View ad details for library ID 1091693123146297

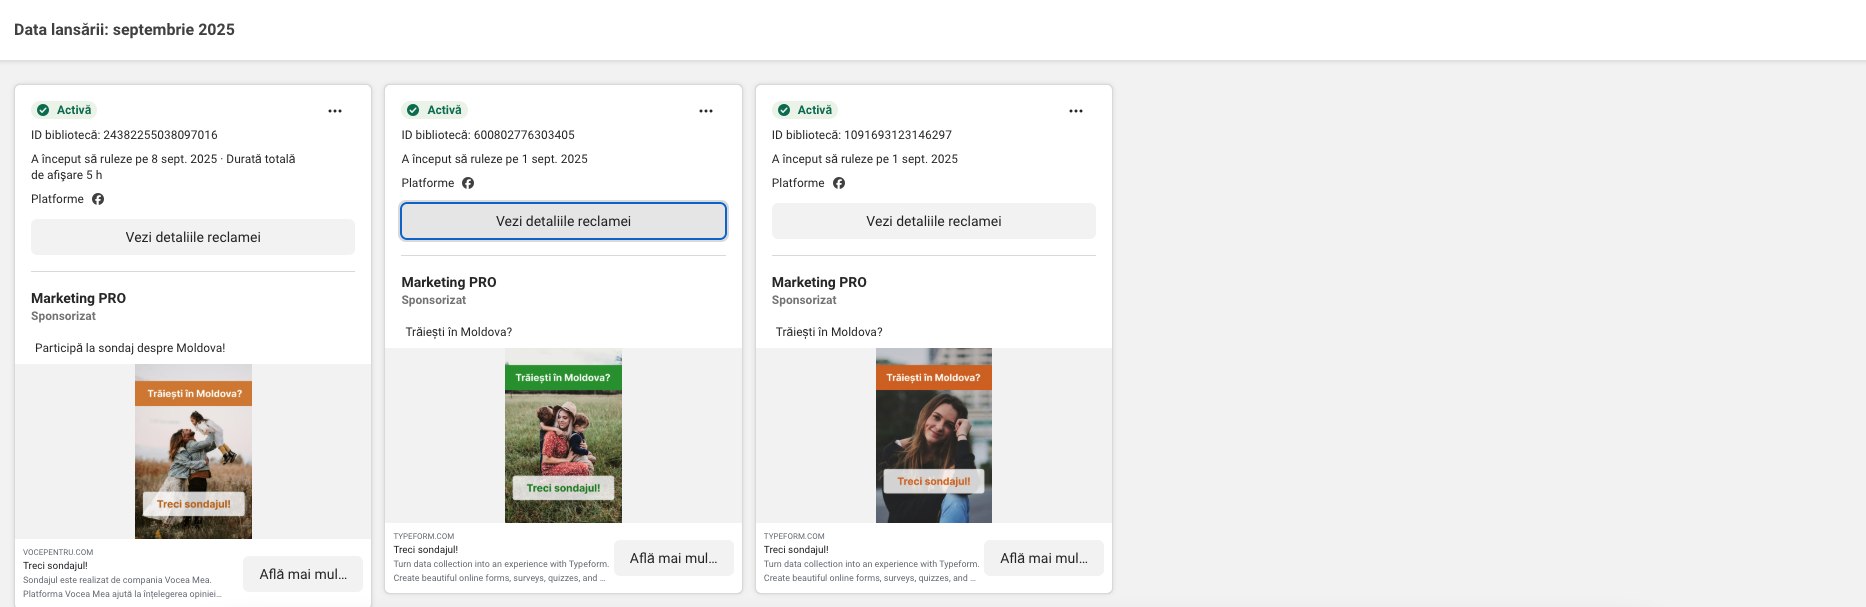(x=934, y=221)
